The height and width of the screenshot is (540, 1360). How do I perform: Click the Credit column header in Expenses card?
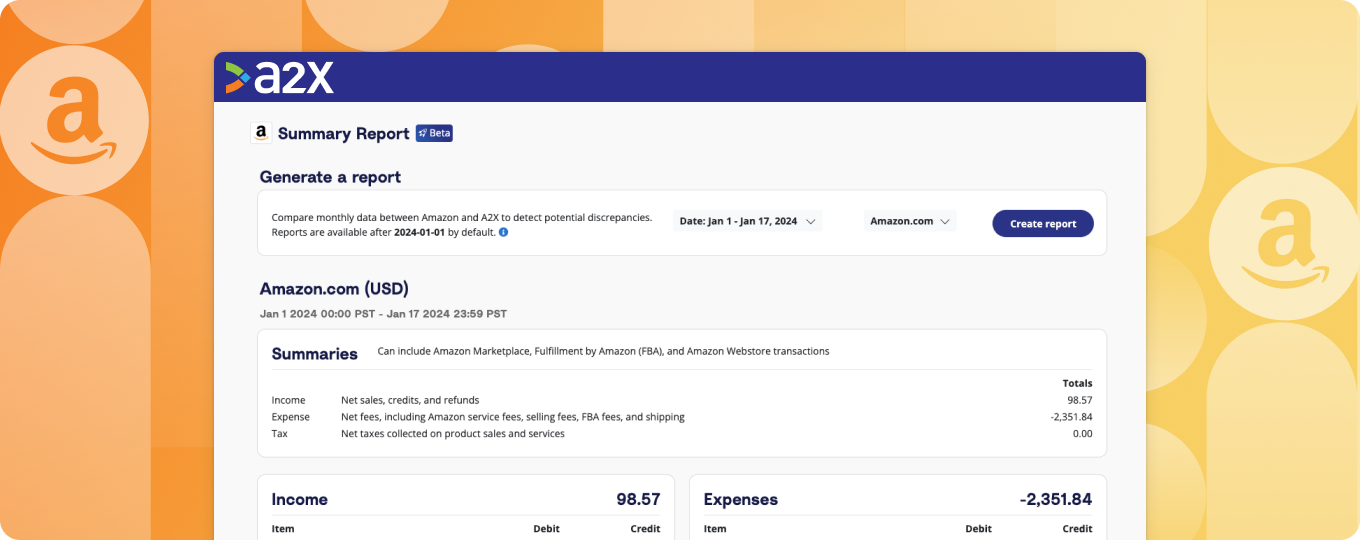pyautogui.click(x=1077, y=529)
